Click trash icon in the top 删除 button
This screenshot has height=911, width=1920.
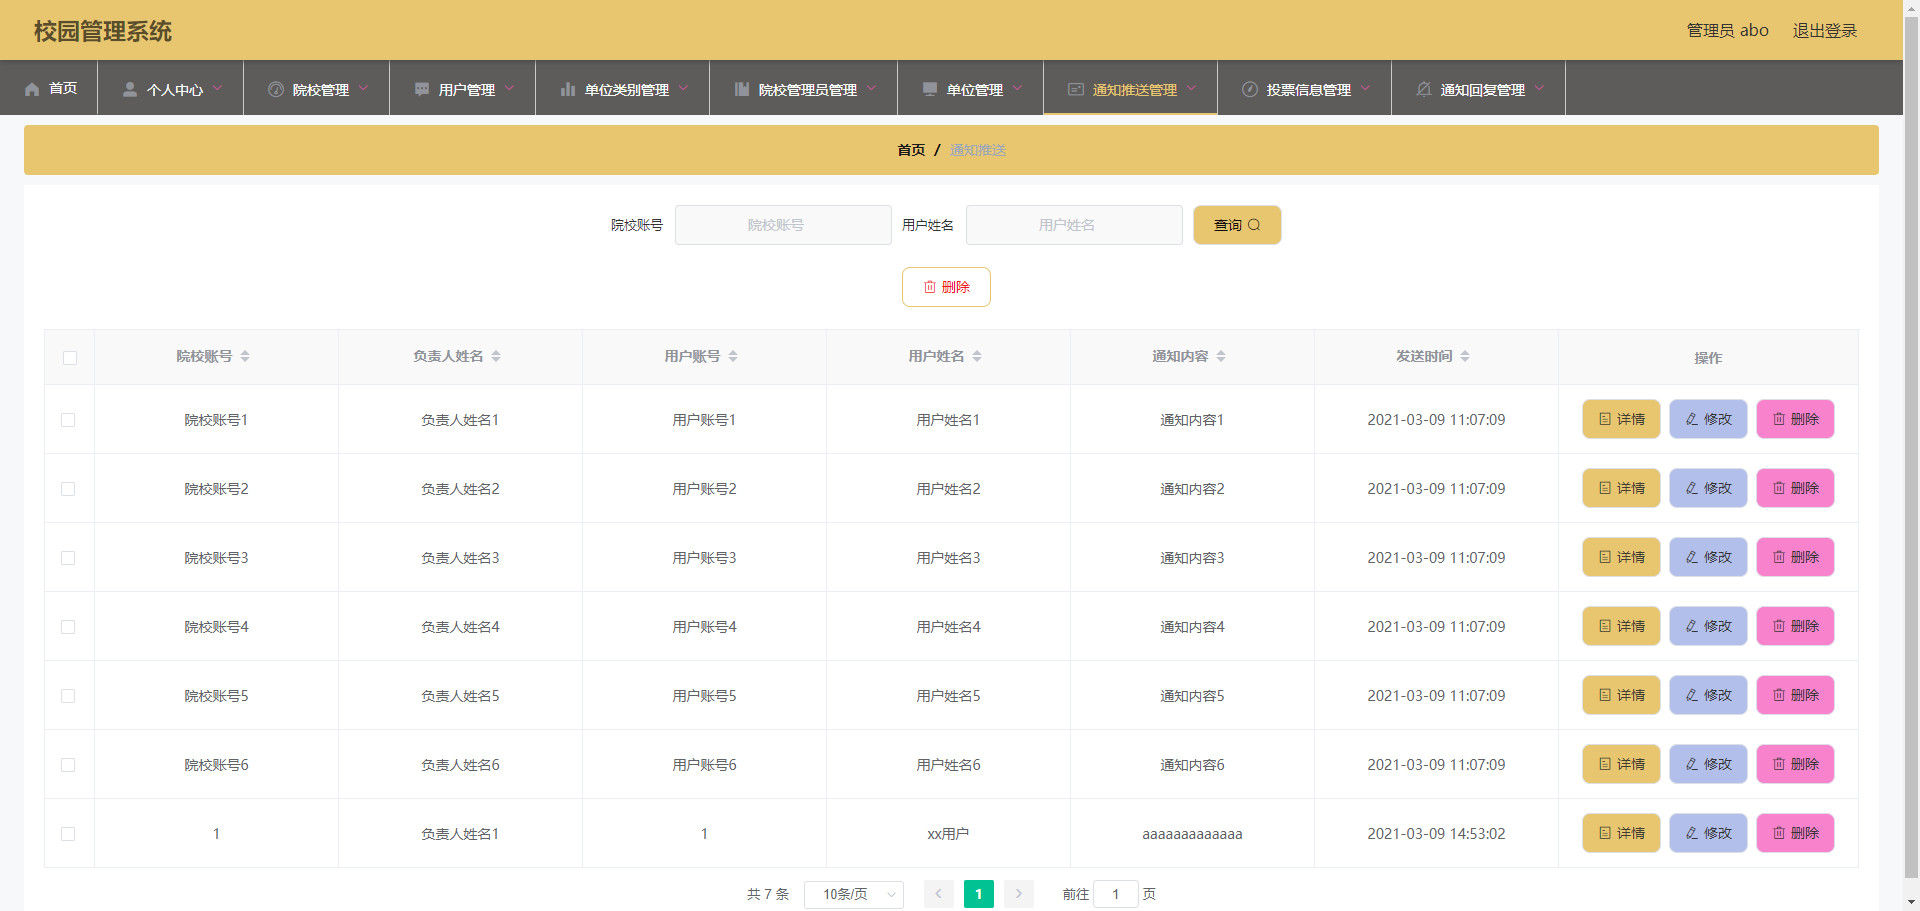click(x=930, y=287)
